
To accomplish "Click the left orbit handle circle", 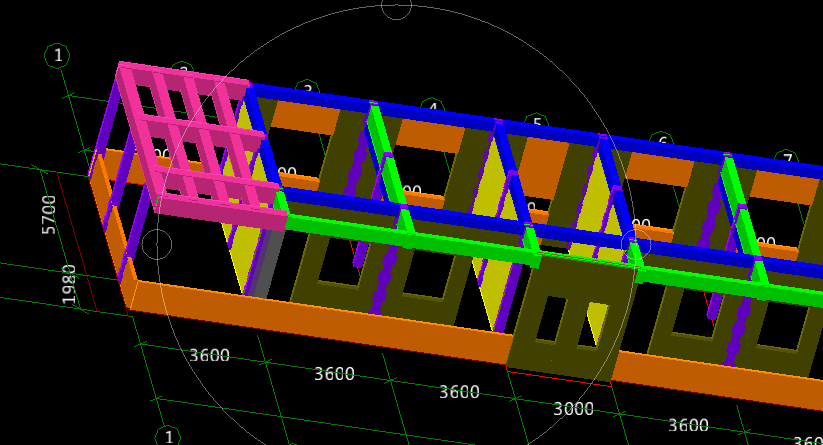I will tap(157, 245).
